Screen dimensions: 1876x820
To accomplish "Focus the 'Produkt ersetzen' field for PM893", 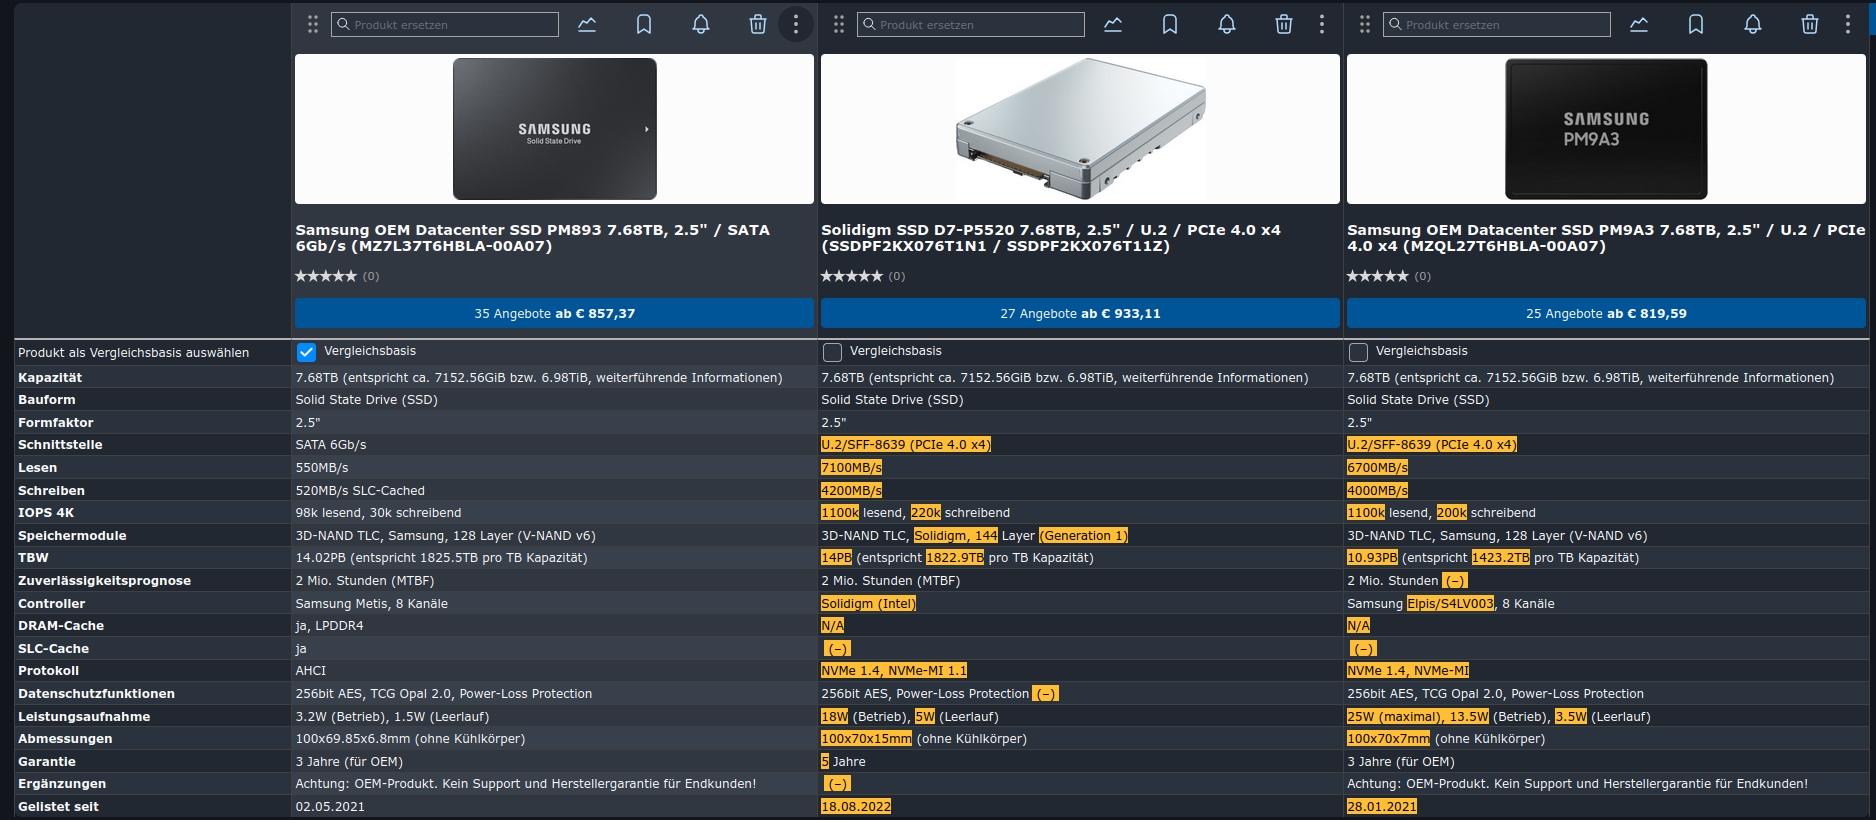I will click(445, 24).
